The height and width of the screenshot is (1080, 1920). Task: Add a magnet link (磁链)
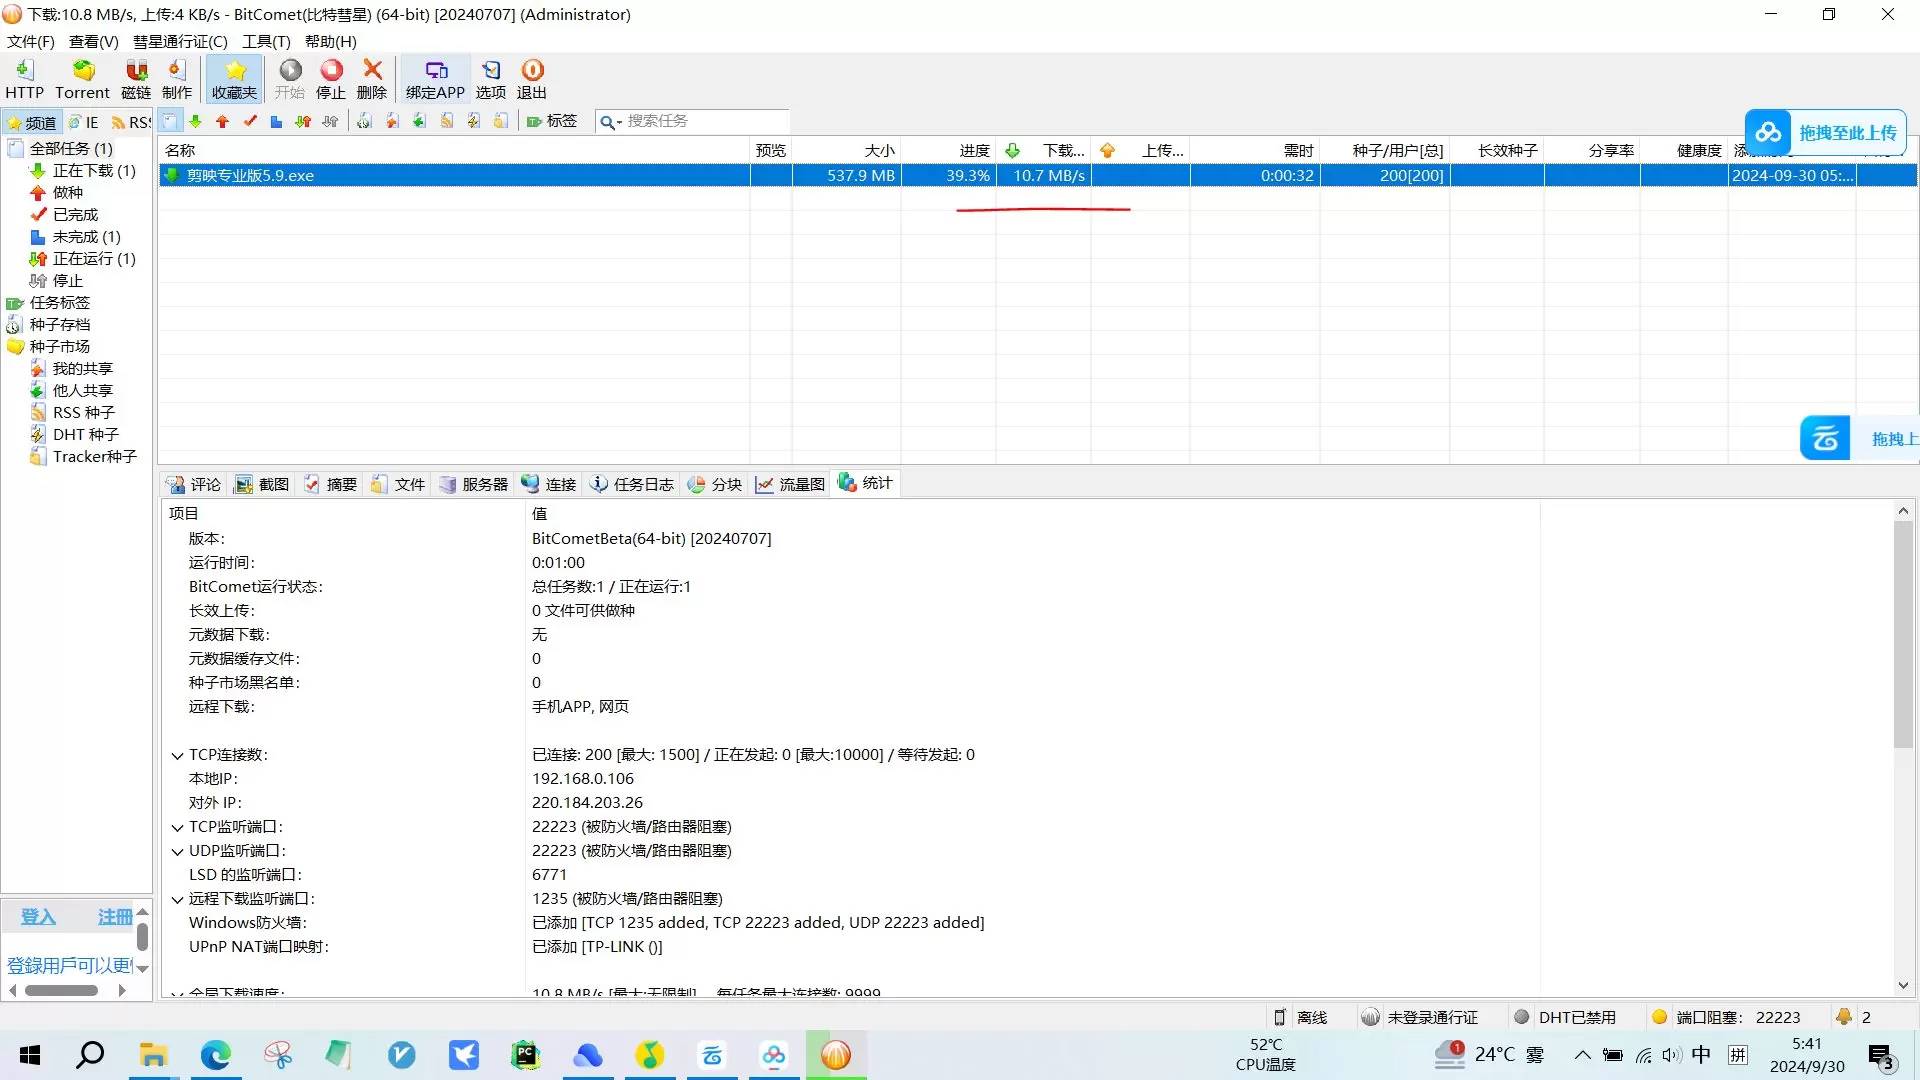(x=136, y=79)
